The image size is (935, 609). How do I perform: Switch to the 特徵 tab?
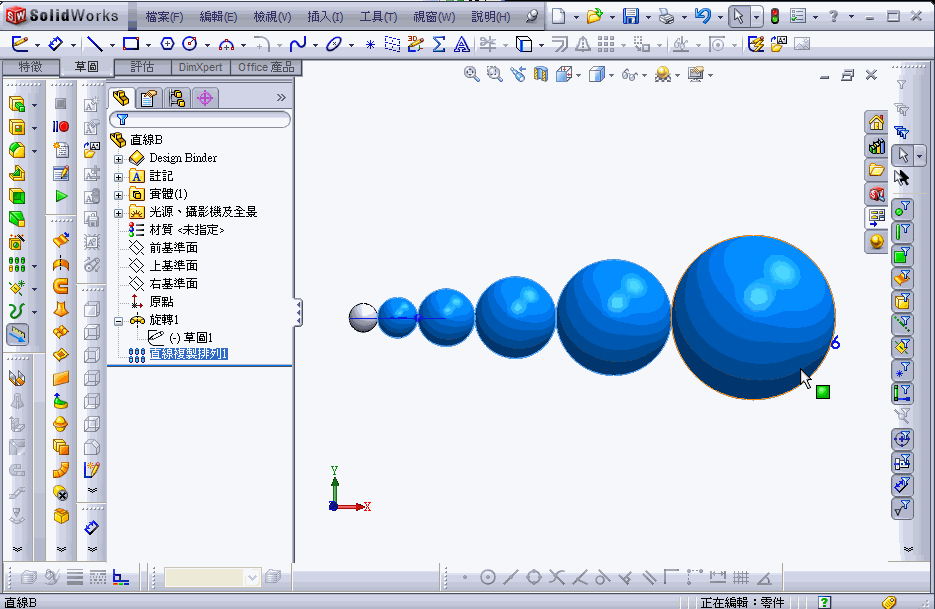[30, 67]
